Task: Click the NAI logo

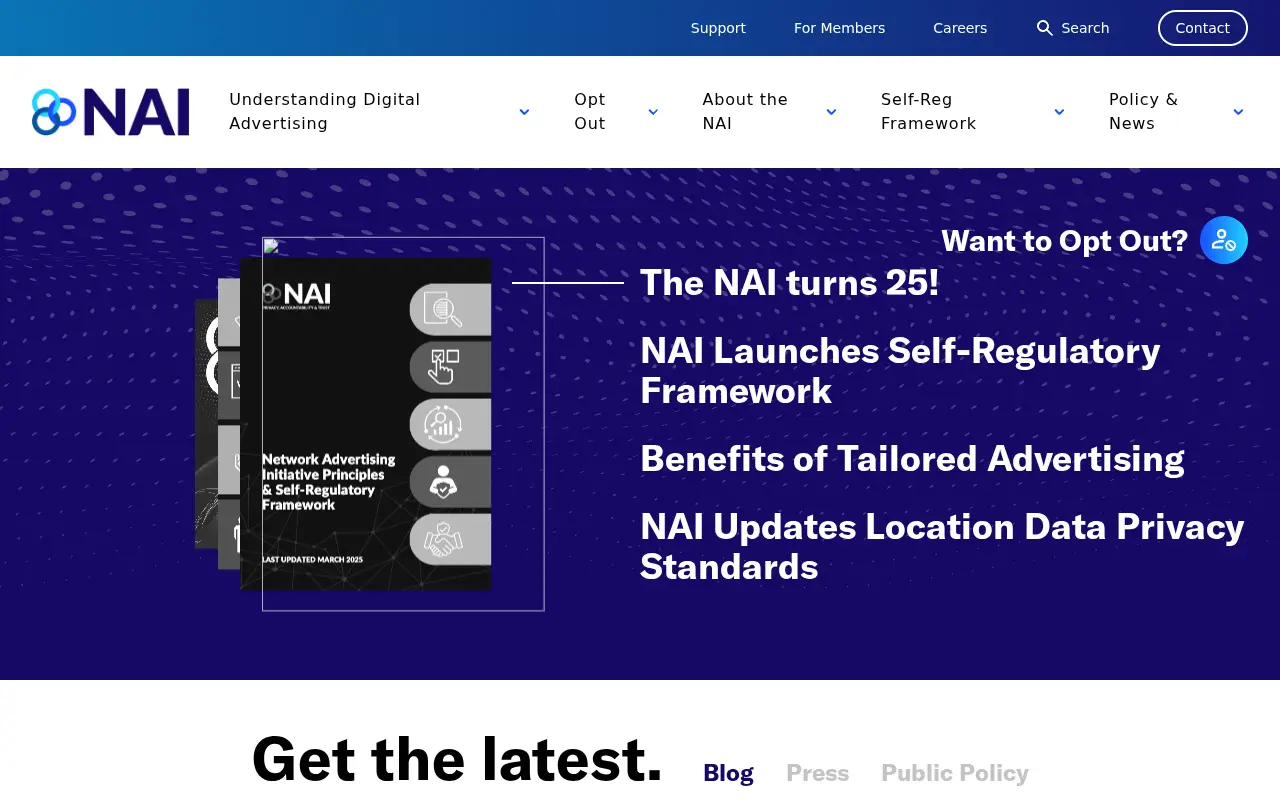Action: (x=110, y=112)
